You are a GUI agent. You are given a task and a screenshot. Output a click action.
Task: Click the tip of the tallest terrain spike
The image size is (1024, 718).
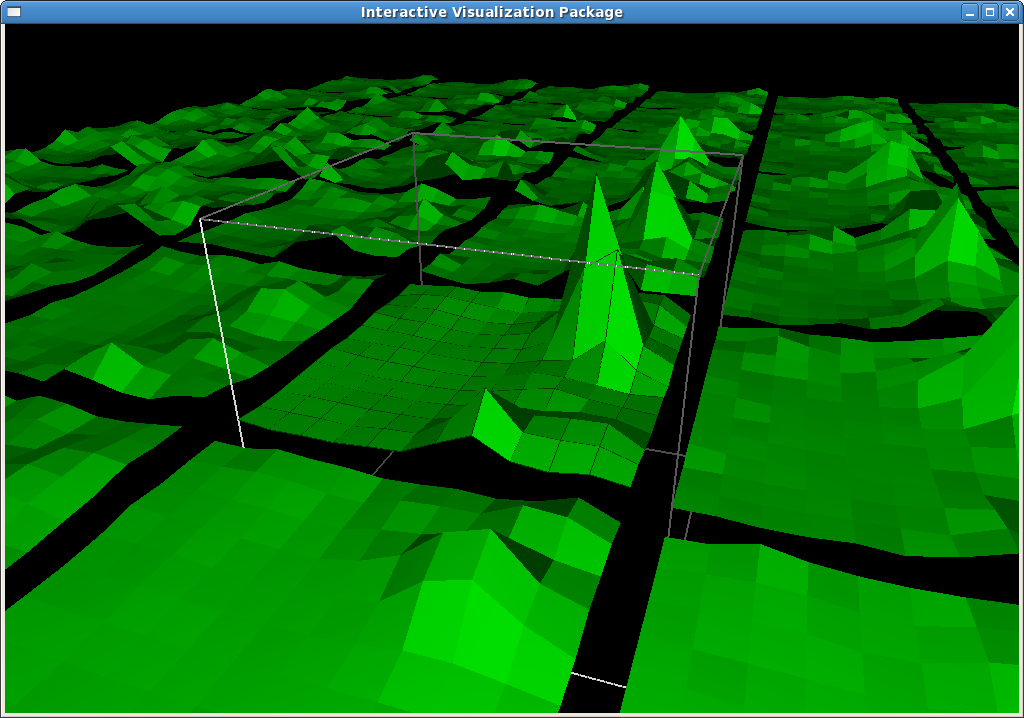point(597,178)
